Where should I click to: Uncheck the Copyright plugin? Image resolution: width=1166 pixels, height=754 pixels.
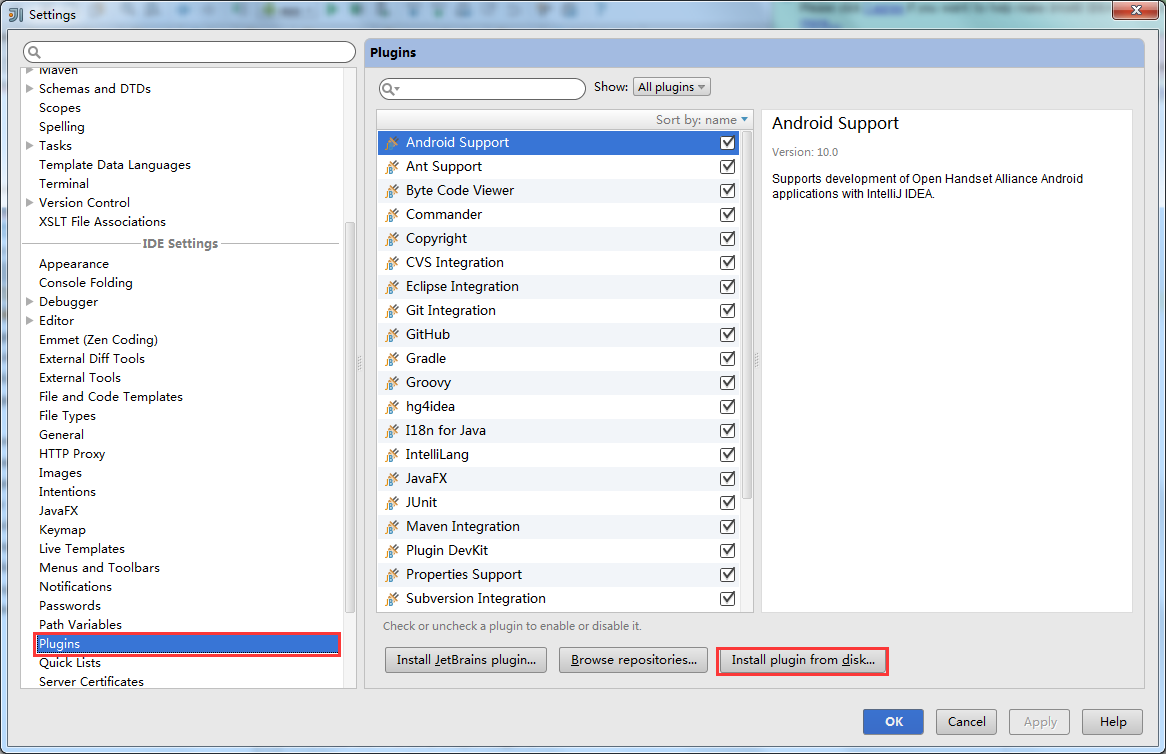727,239
